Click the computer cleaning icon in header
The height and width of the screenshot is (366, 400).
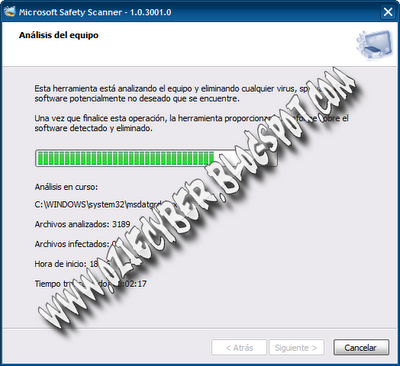tap(374, 44)
